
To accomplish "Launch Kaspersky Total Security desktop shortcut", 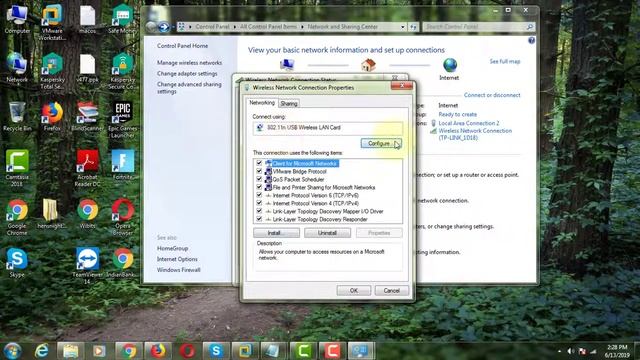I will coord(52,71).
